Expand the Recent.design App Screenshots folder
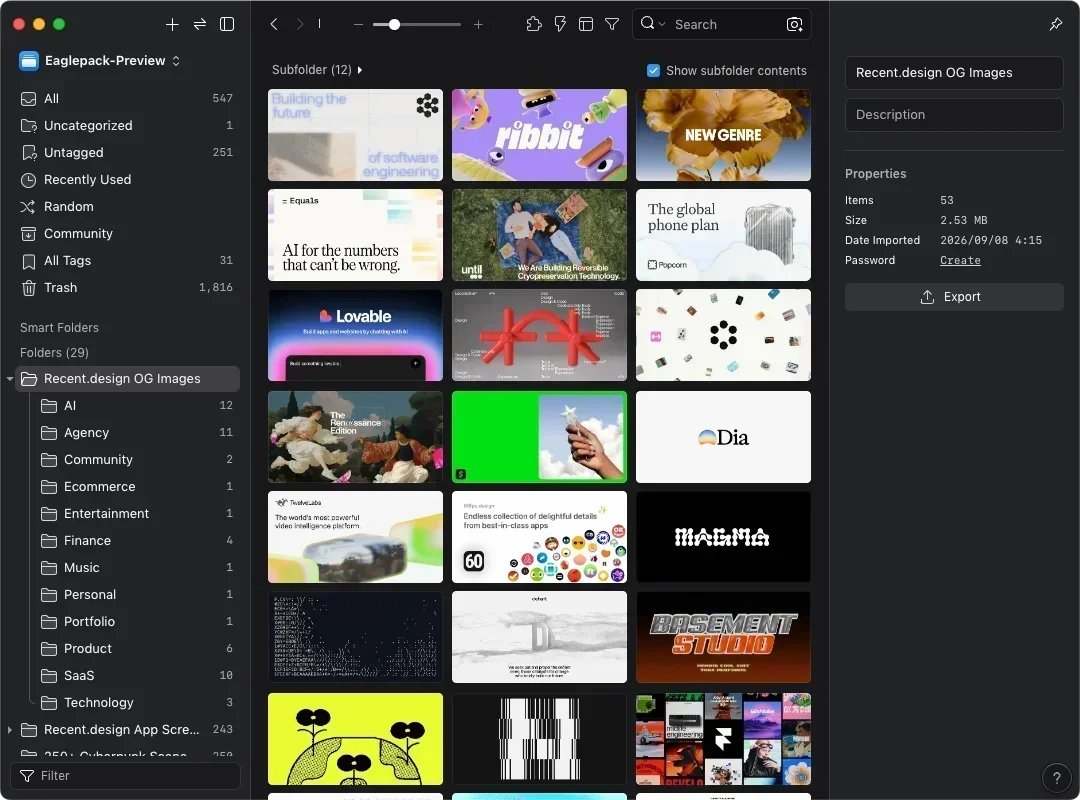Viewport: 1080px width, 800px height. (10, 729)
